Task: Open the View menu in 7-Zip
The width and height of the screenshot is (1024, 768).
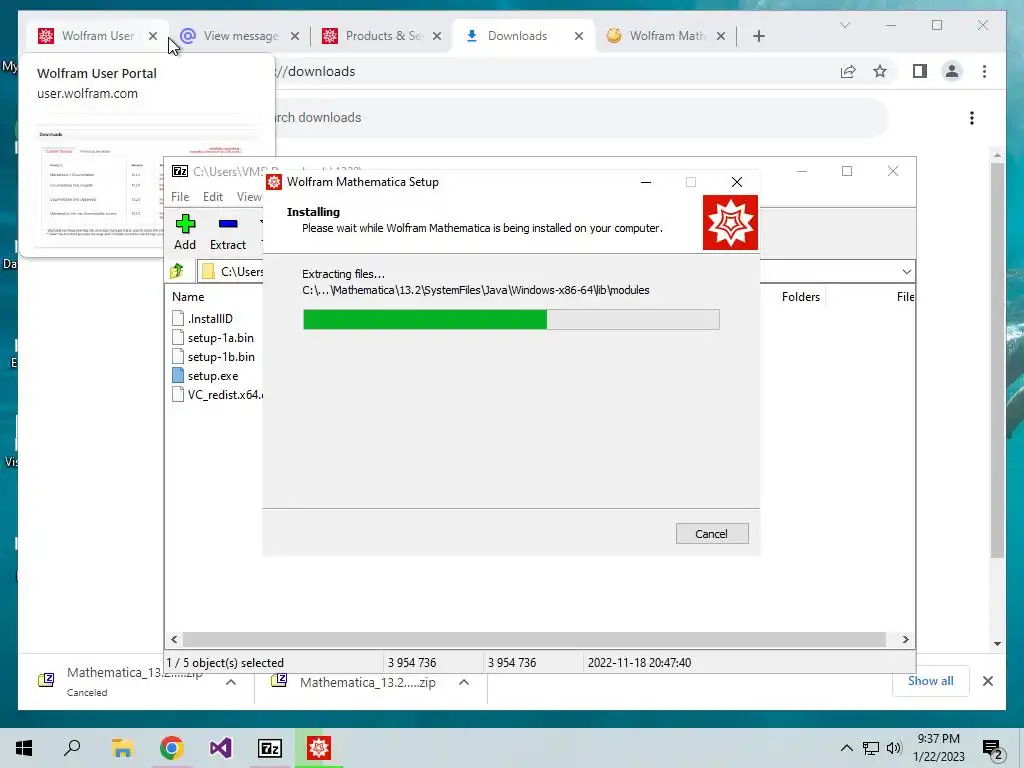Action: coord(249,197)
